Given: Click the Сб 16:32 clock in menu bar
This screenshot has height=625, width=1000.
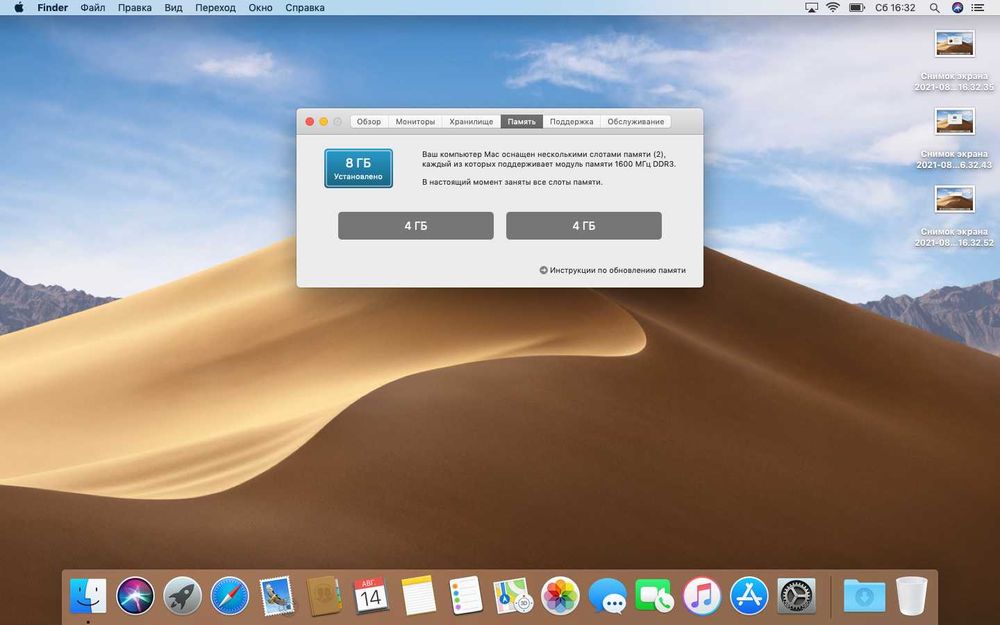Looking at the screenshot, I should tap(895, 8).
